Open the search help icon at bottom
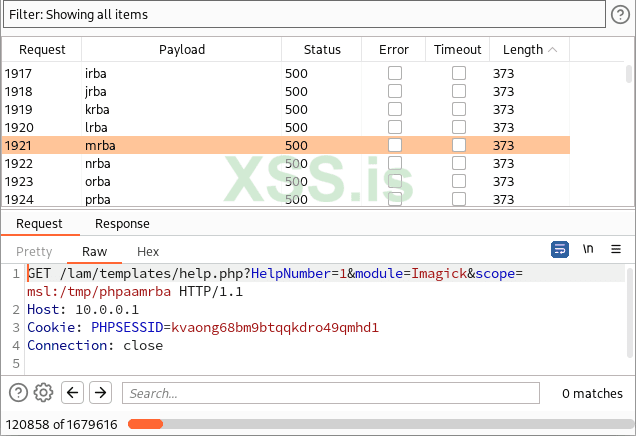Viewport: 636px width, 436px height. tap(18, 393)
